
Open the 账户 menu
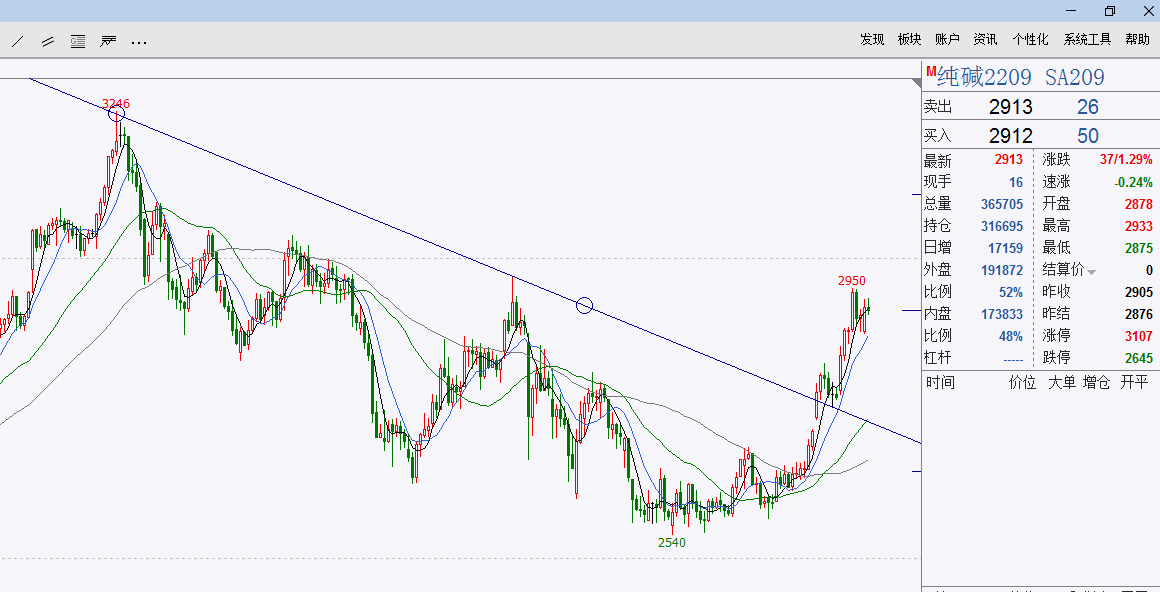pos(948,39)
